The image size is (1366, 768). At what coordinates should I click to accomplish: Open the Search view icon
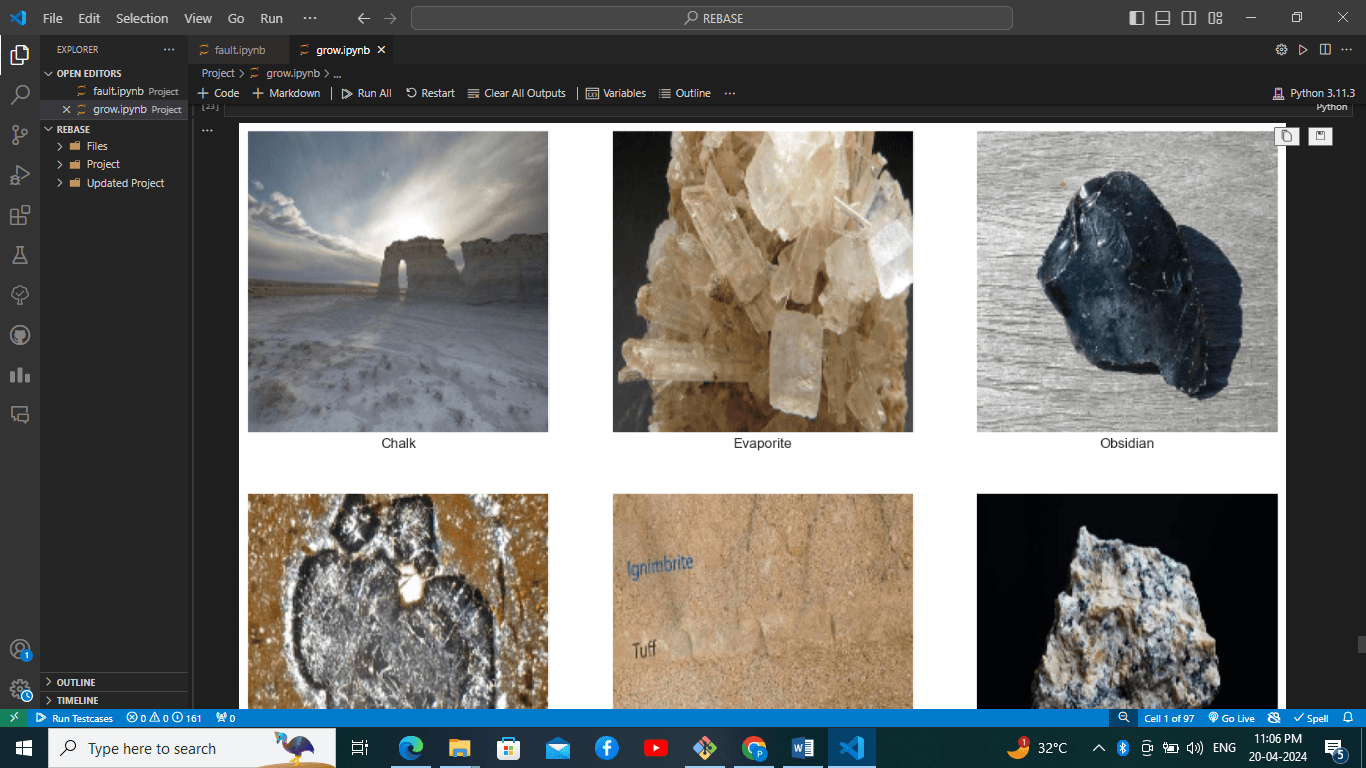point(19,95)
